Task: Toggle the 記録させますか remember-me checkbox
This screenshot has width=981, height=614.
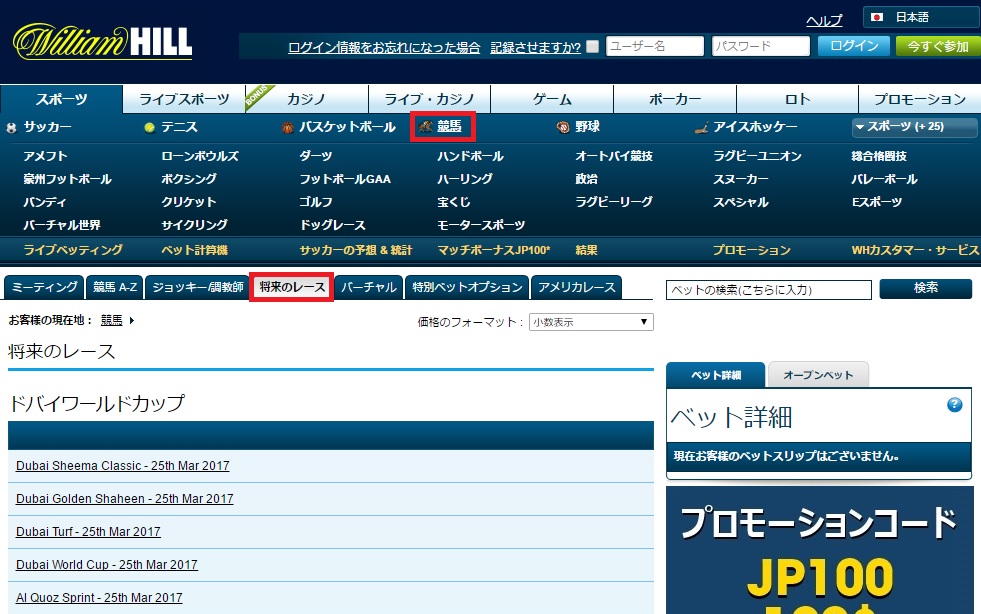Action: click(592, 46)
